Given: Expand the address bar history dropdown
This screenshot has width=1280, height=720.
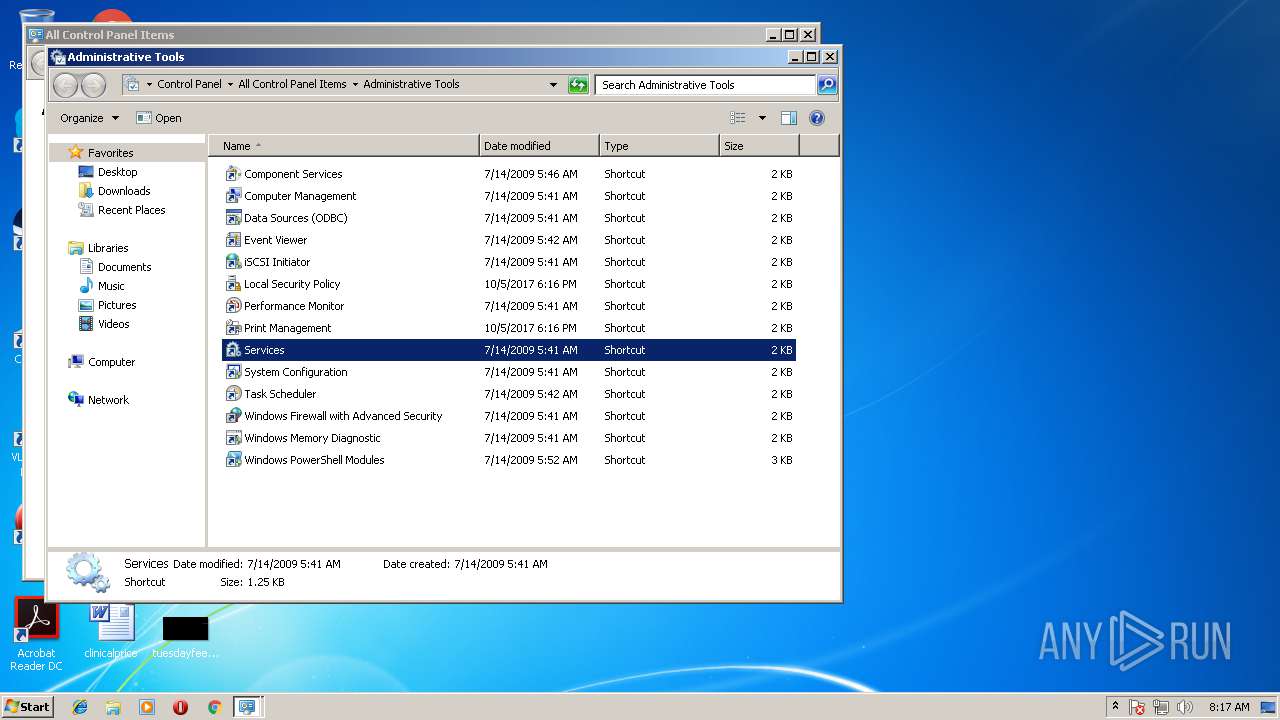Looking at the screenshot, I should pos(553,85).
